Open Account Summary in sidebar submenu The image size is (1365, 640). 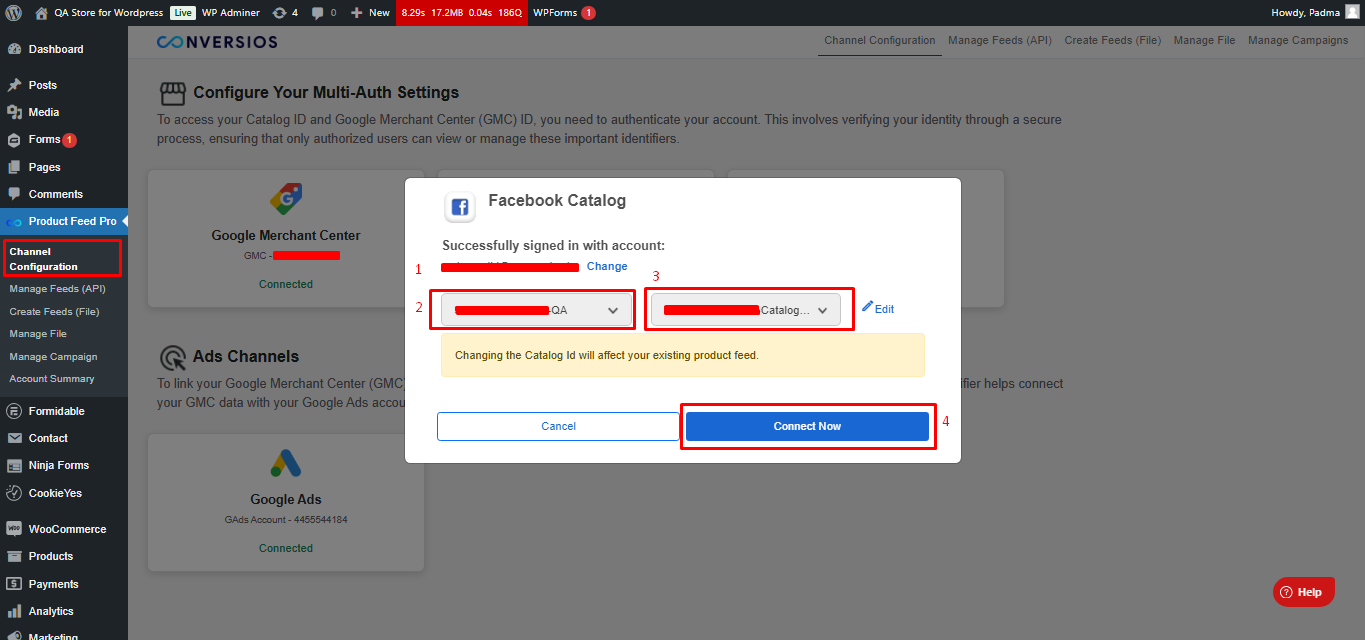(x=52, y=379)
